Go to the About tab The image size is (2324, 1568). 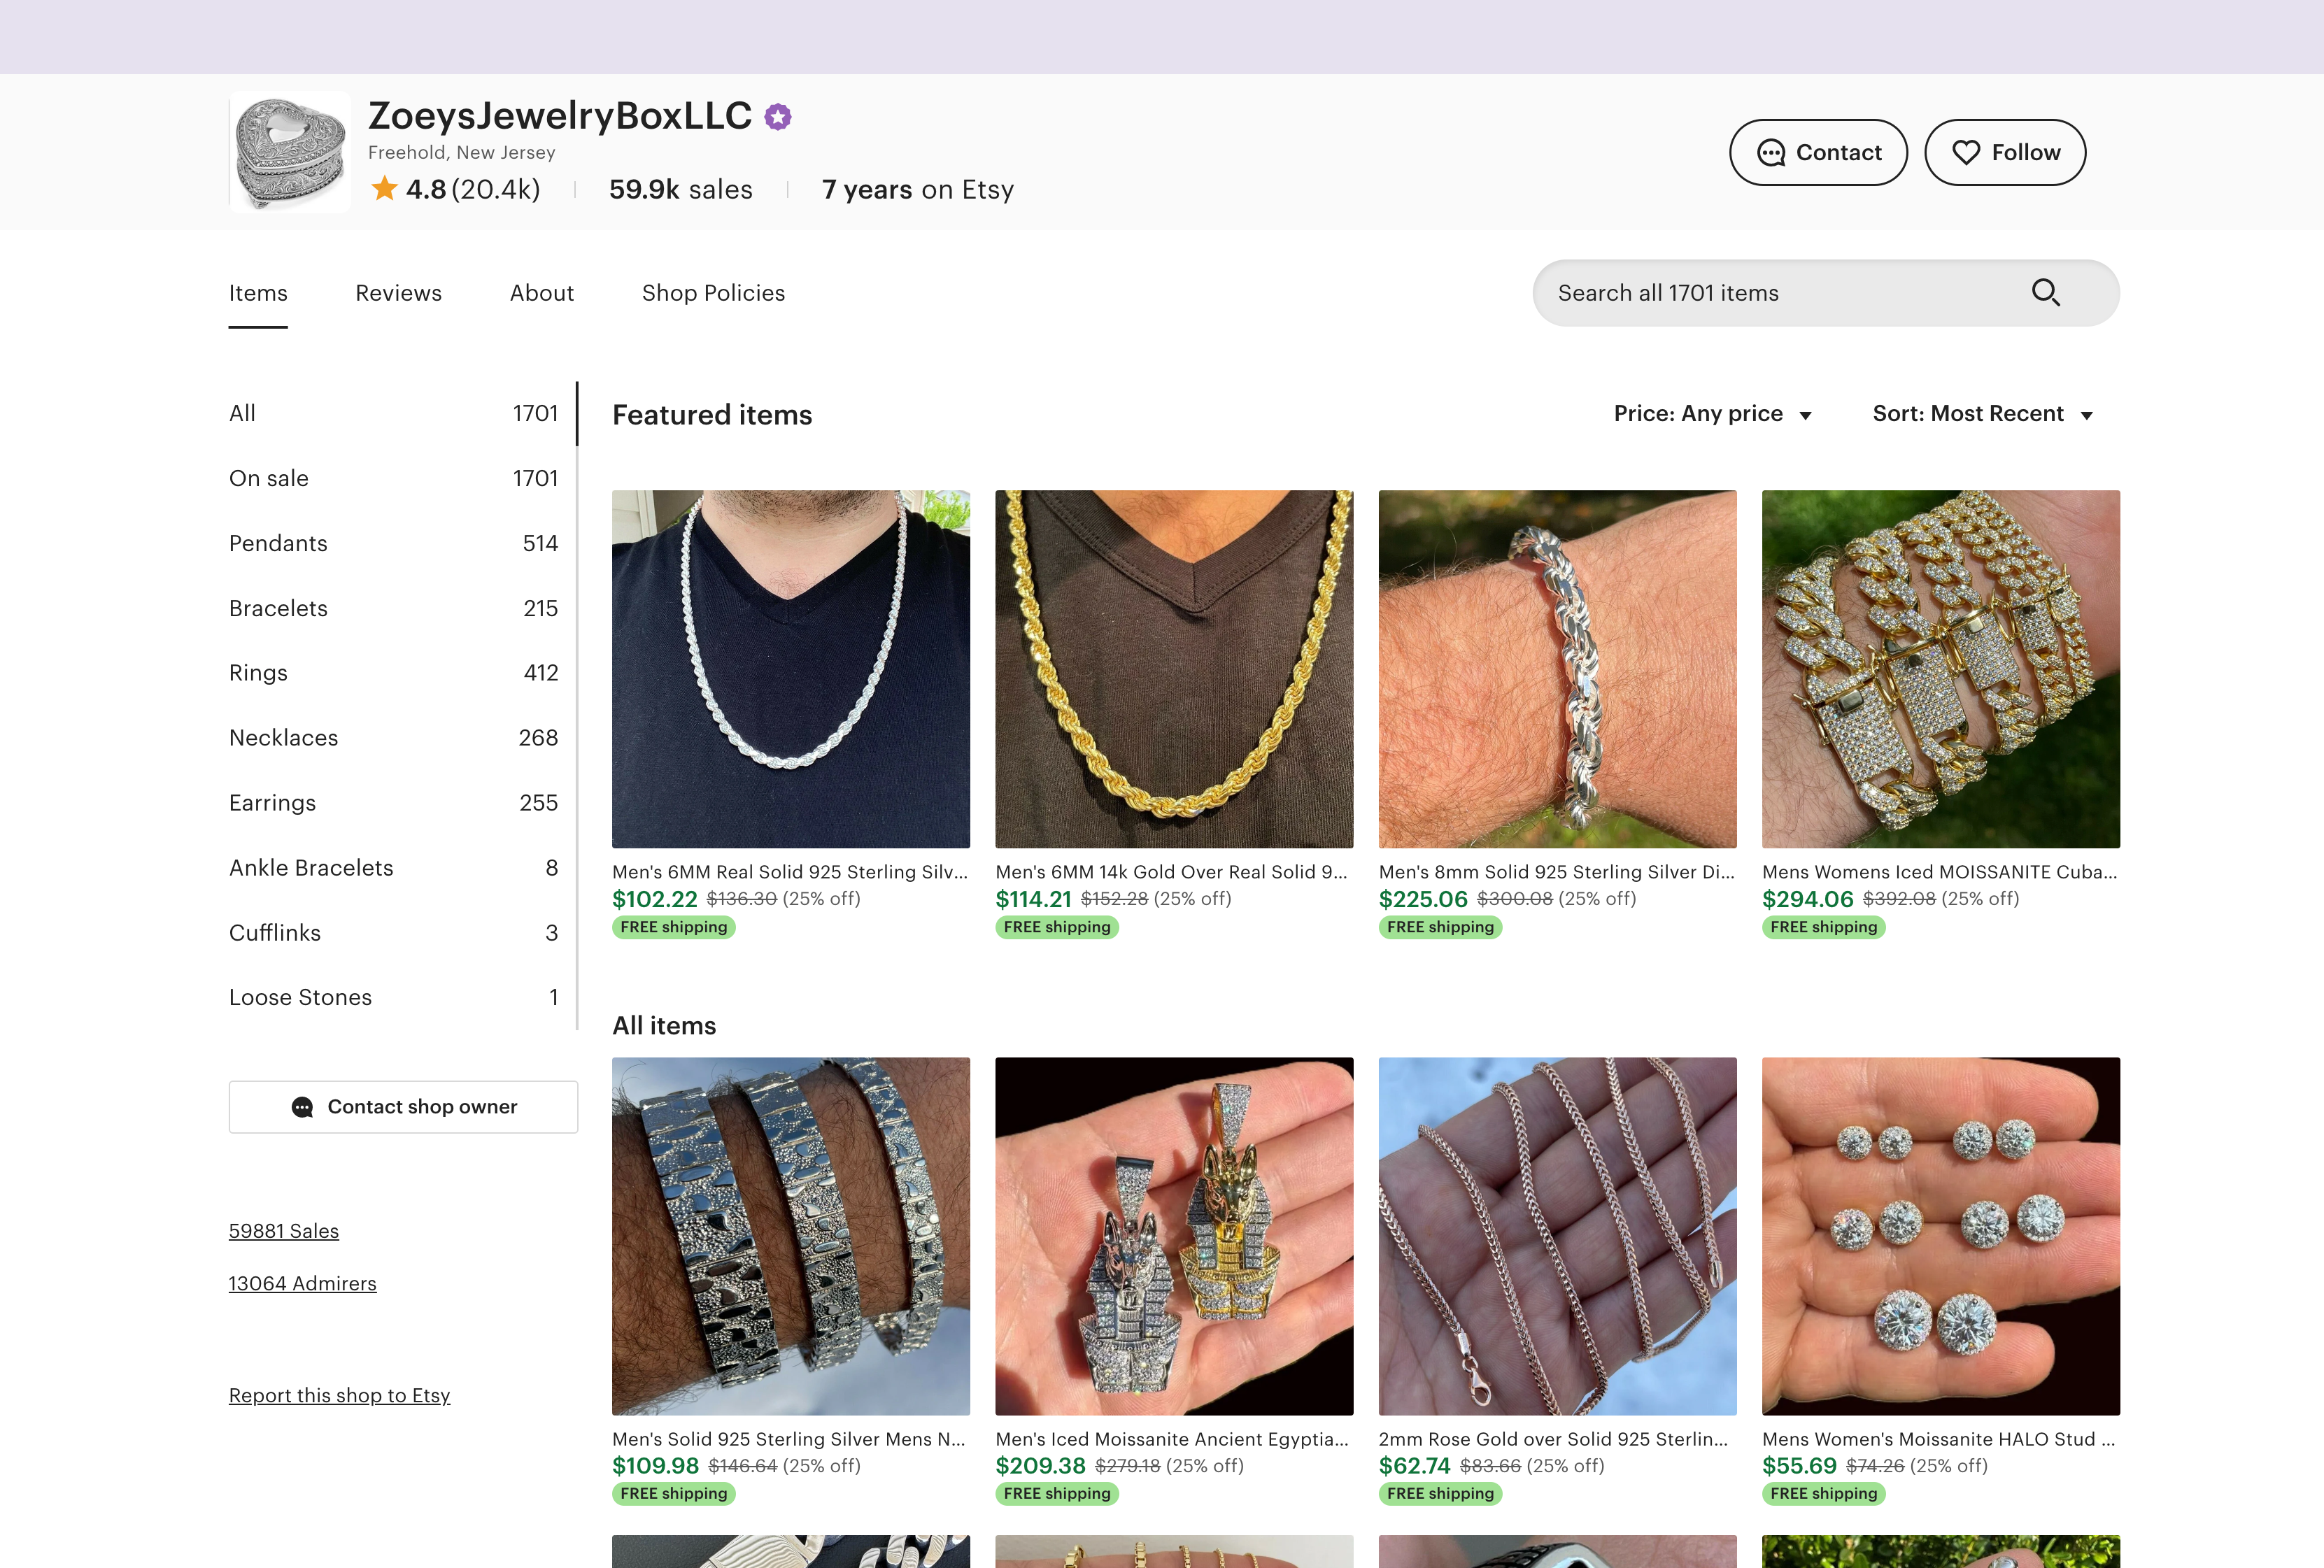[541, 293]
